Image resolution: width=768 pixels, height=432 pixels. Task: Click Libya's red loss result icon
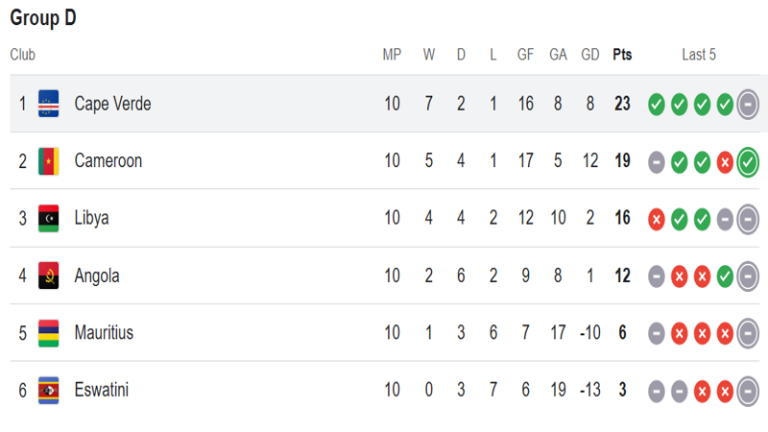(656, 219)
